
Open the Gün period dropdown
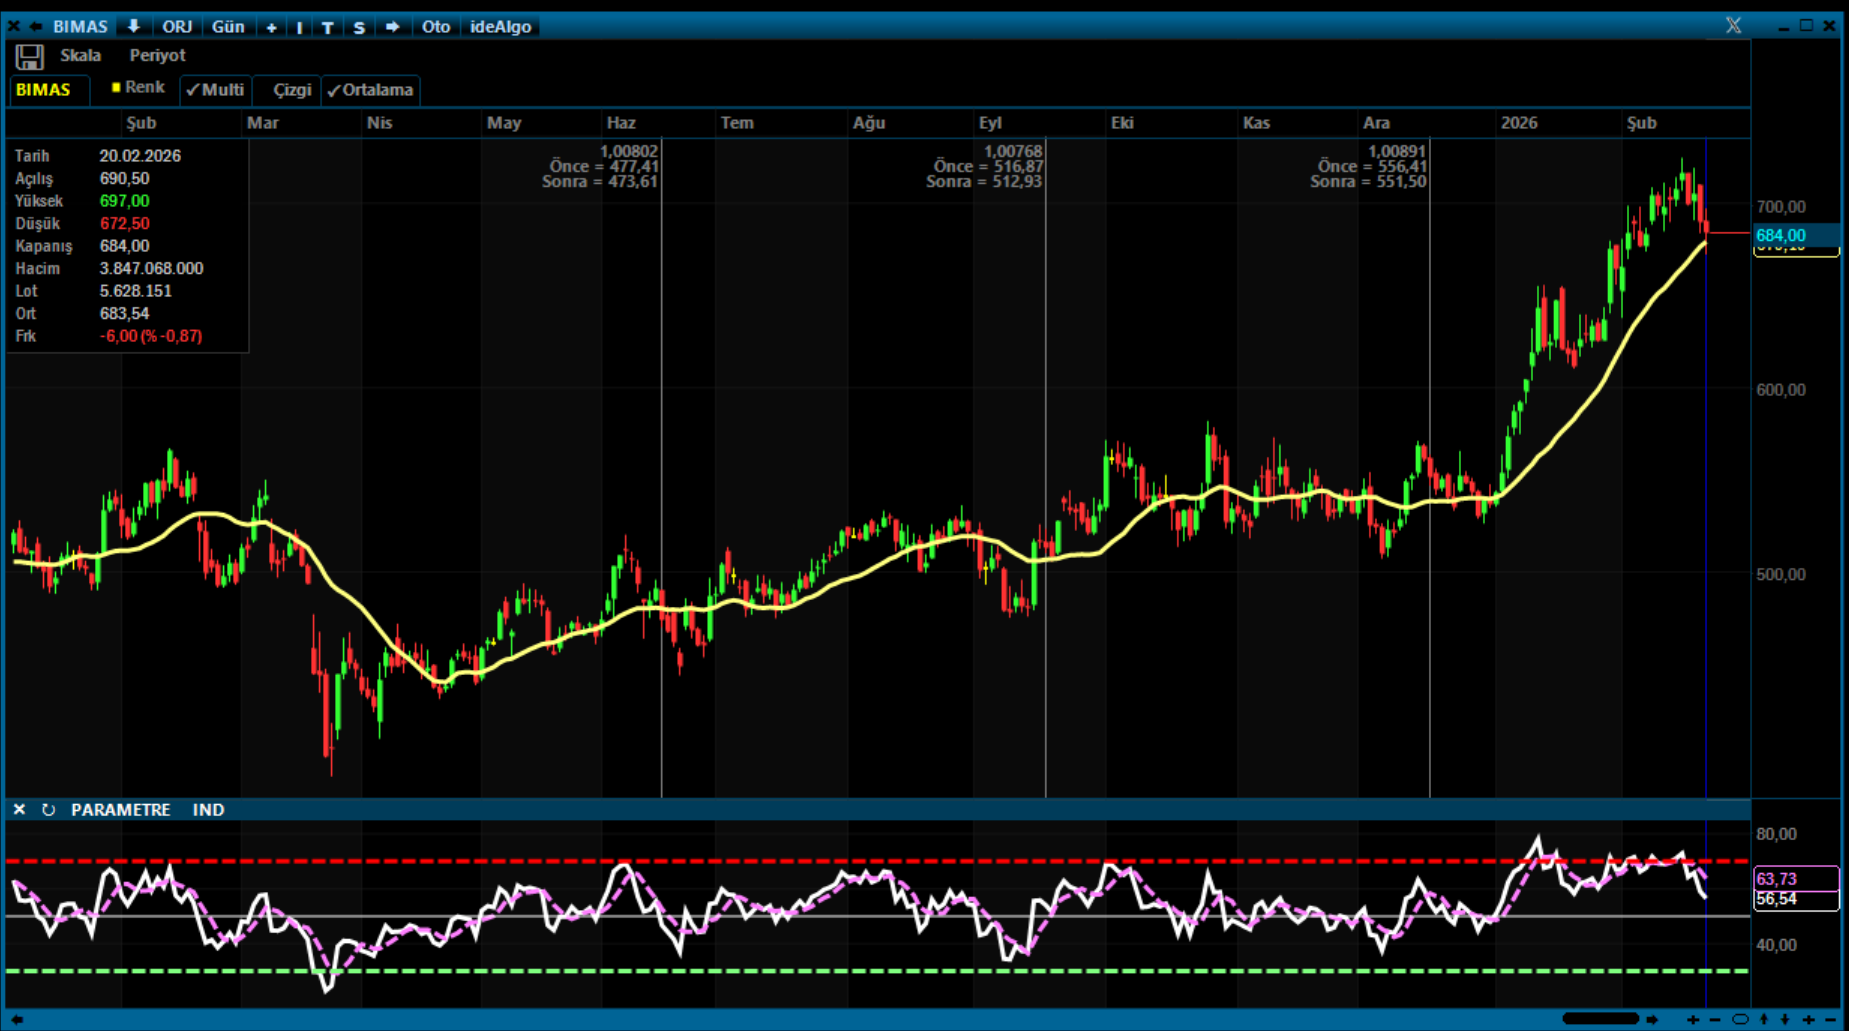tap(228, 27)
